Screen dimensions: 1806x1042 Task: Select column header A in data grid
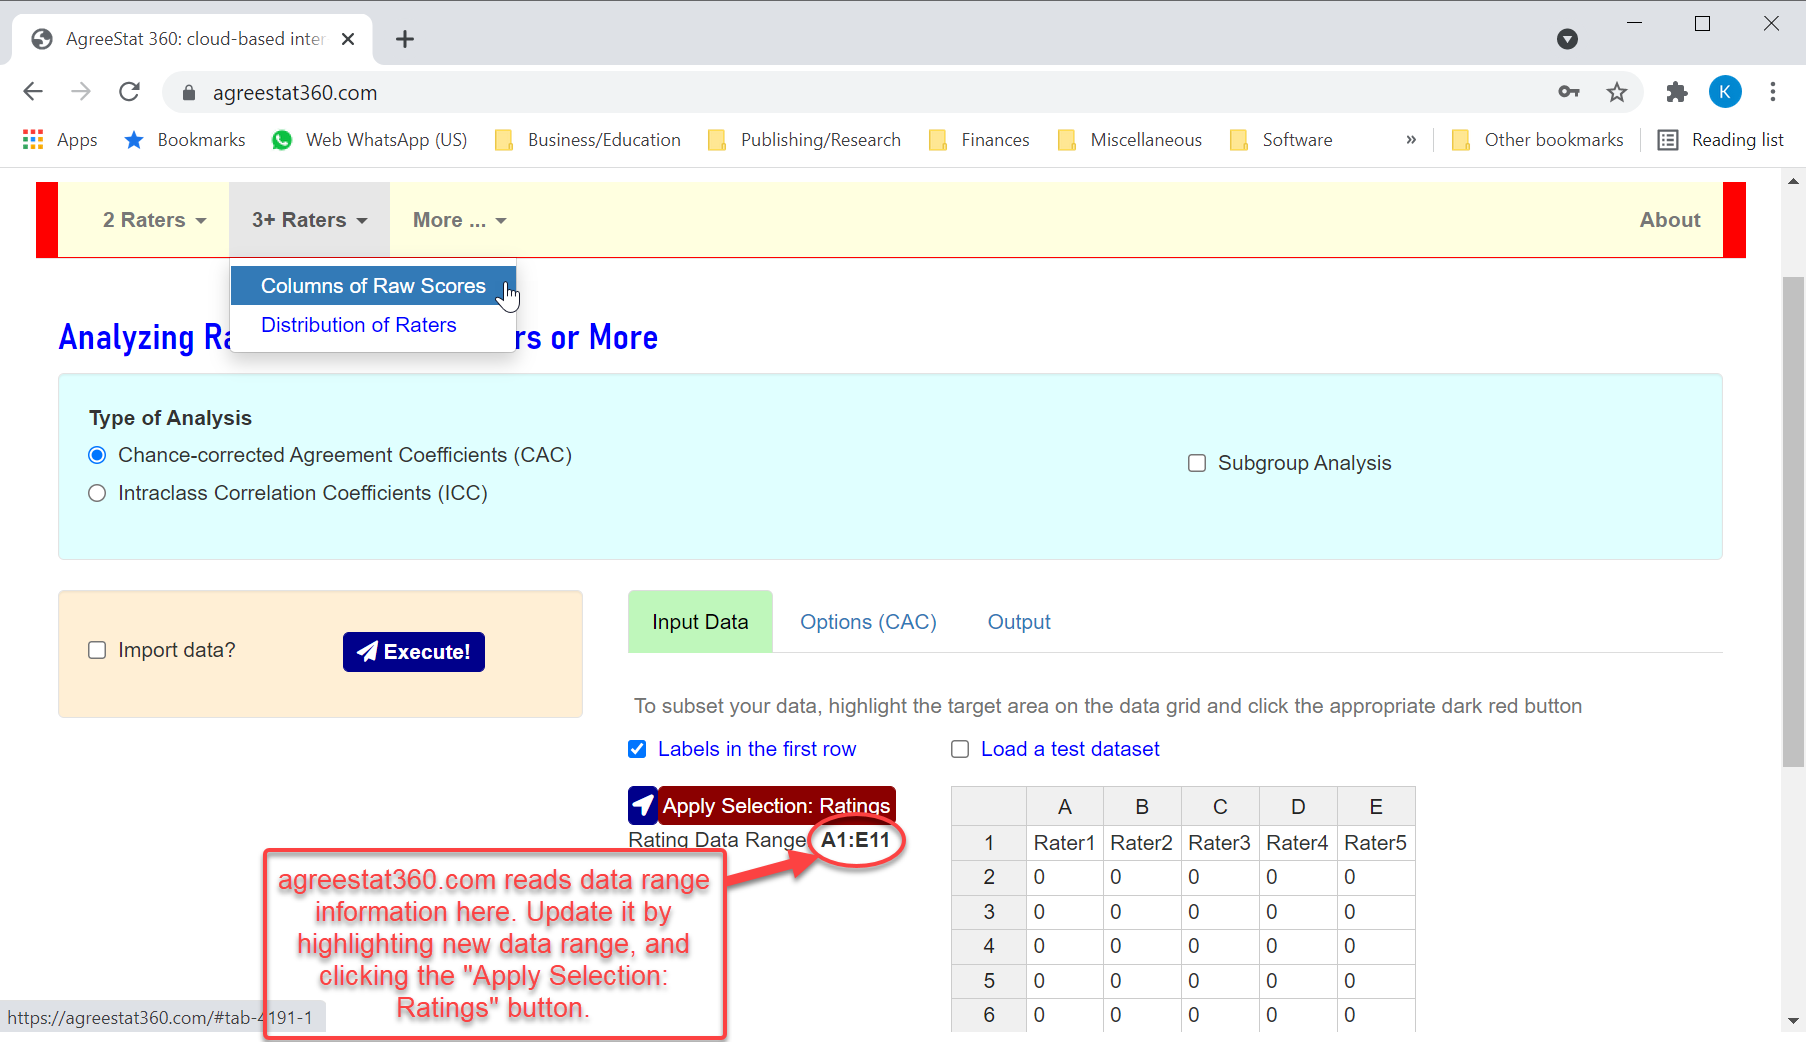[1065, 807]
